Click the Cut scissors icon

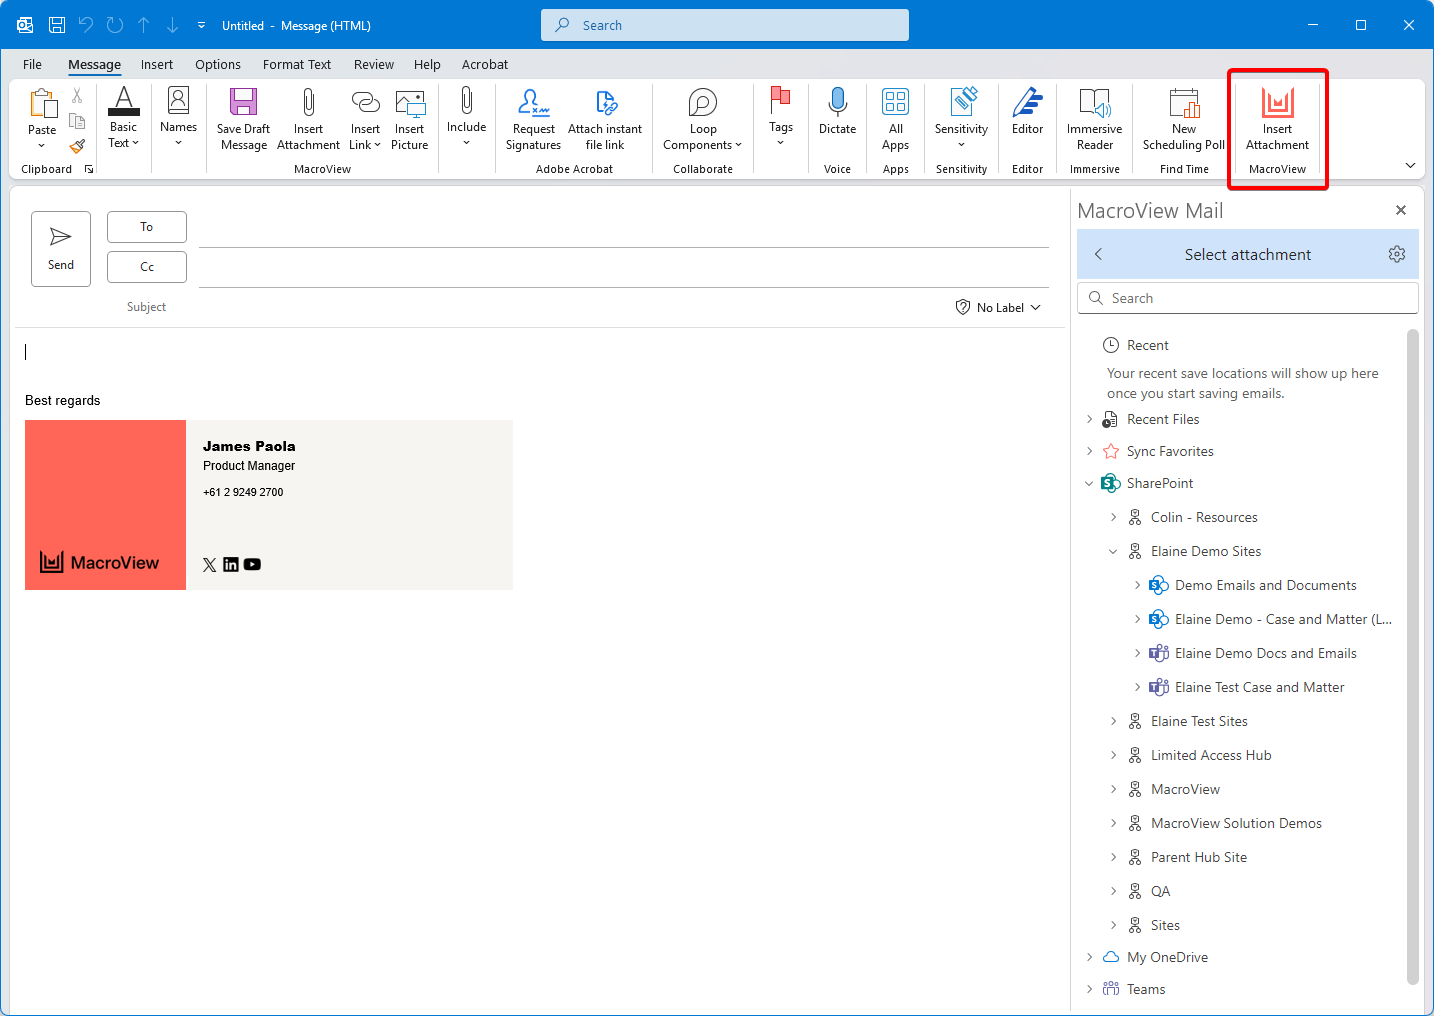(77, 96)
